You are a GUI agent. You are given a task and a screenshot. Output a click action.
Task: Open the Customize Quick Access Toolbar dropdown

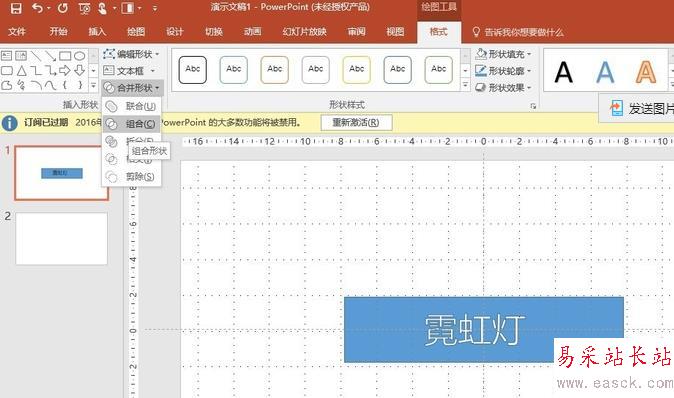click(155, 9)
